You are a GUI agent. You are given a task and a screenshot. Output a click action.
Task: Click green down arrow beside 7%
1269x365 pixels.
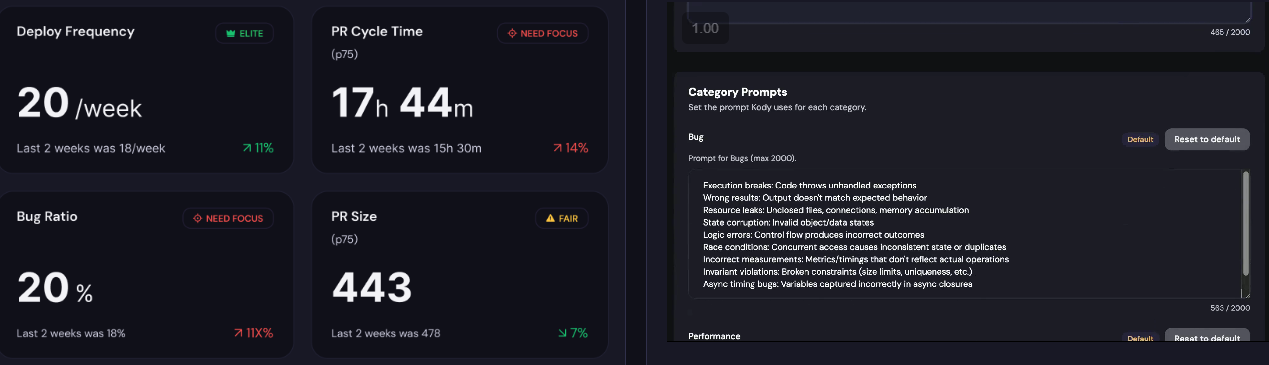[561, 333]
